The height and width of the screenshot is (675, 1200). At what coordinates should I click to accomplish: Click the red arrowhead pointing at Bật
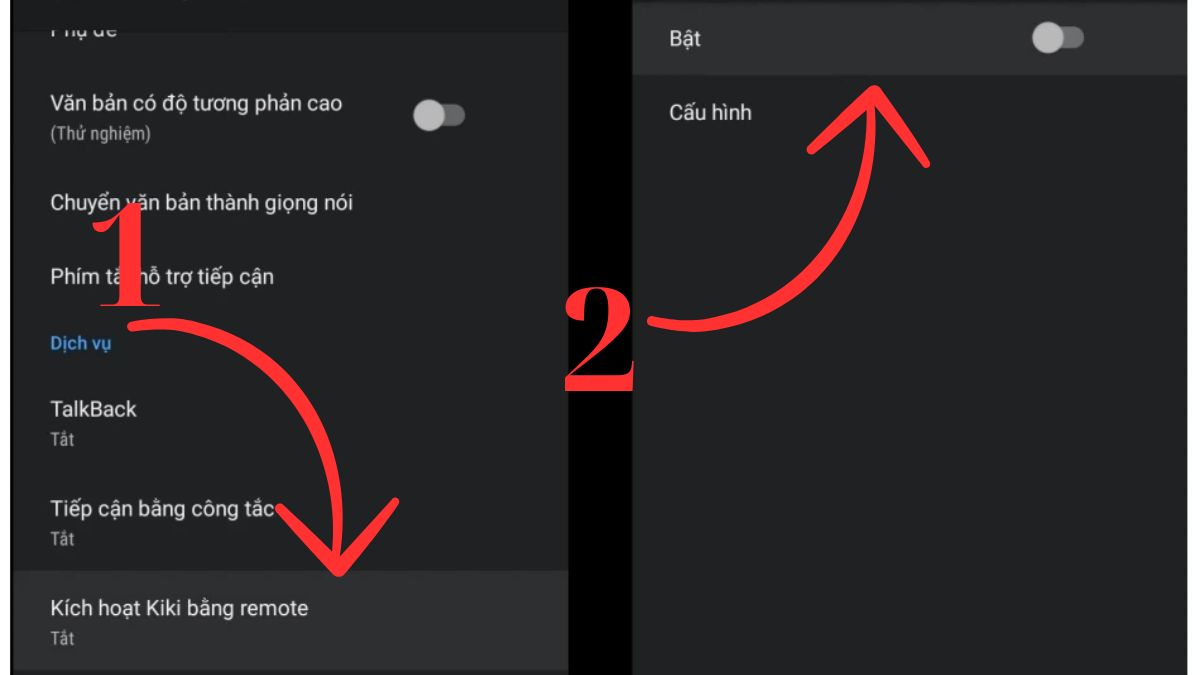[x=871, y=124]
